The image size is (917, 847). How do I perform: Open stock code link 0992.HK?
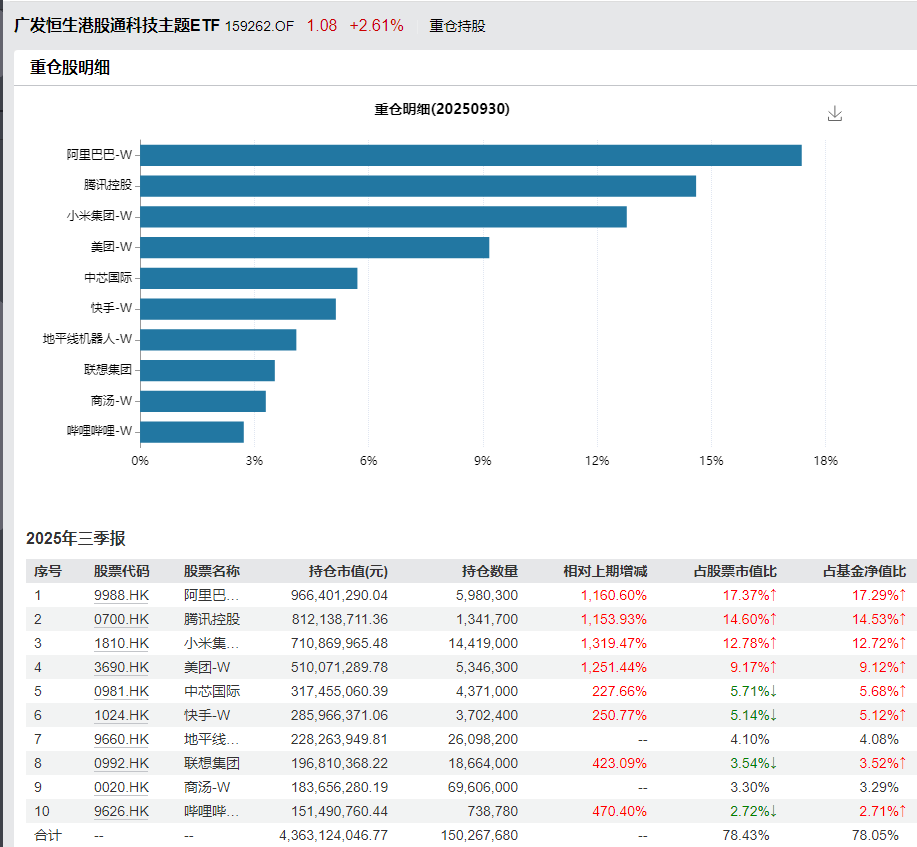[122, 763]
